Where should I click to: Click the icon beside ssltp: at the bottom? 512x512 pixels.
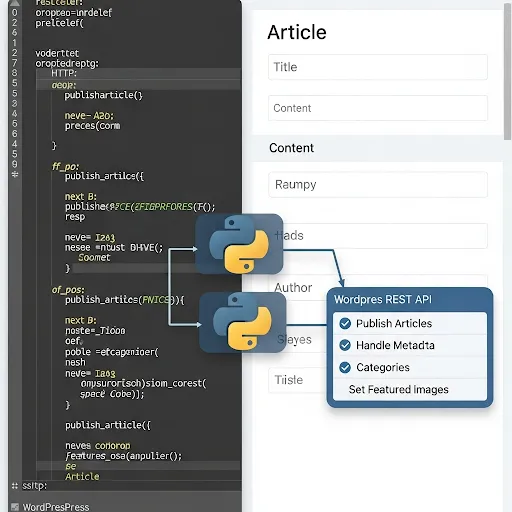(x=15, y=486)
